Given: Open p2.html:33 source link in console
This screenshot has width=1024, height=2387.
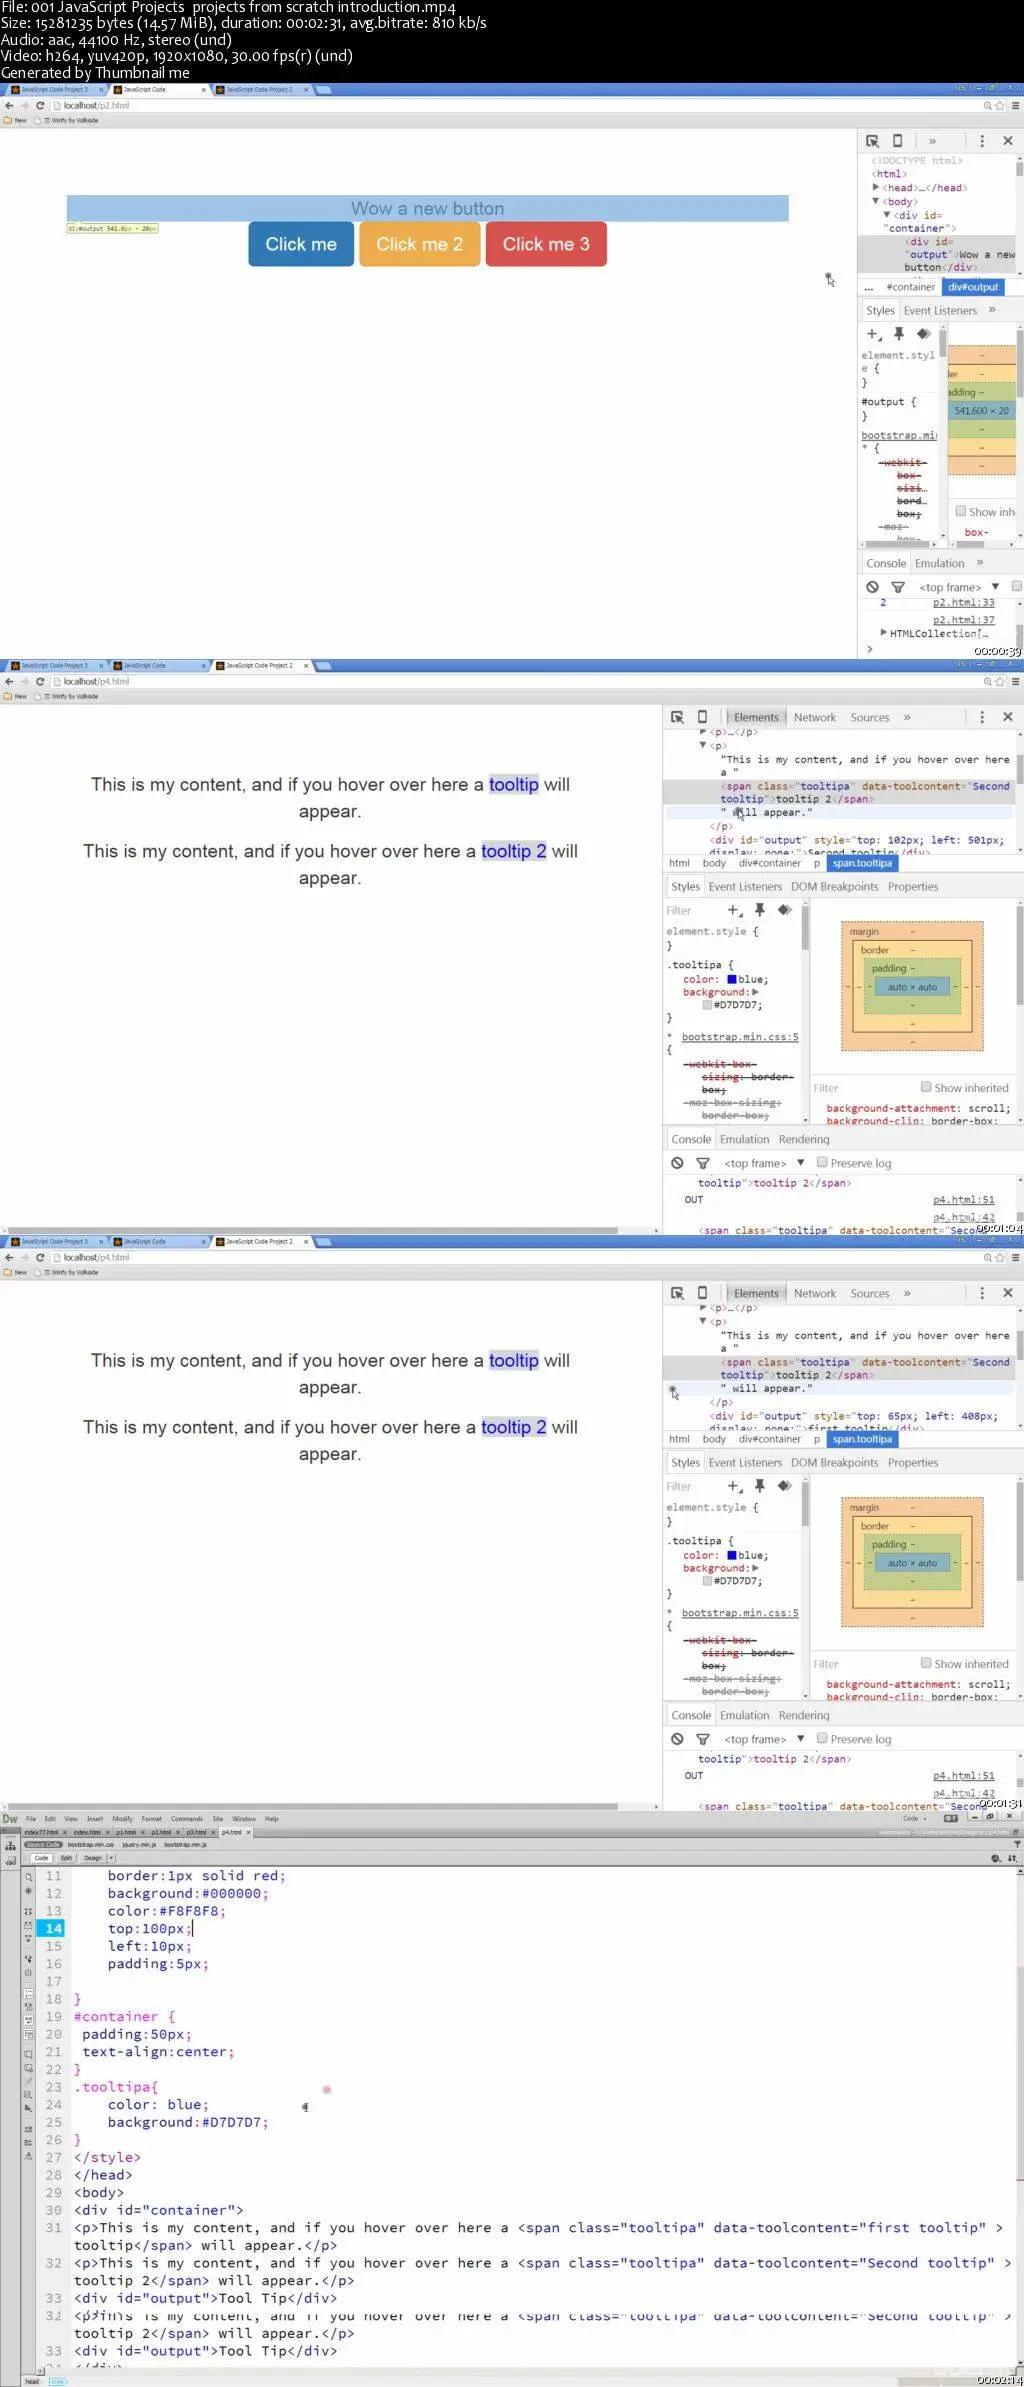Looking at the screenshot, I should (x=964, y=603).
